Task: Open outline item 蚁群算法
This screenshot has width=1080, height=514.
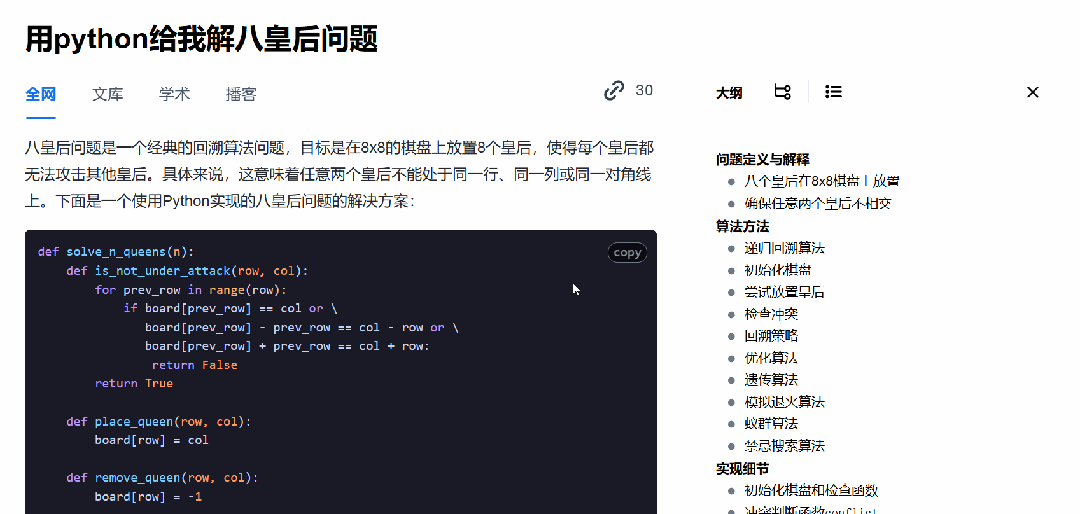Action: tap(771, 424)
